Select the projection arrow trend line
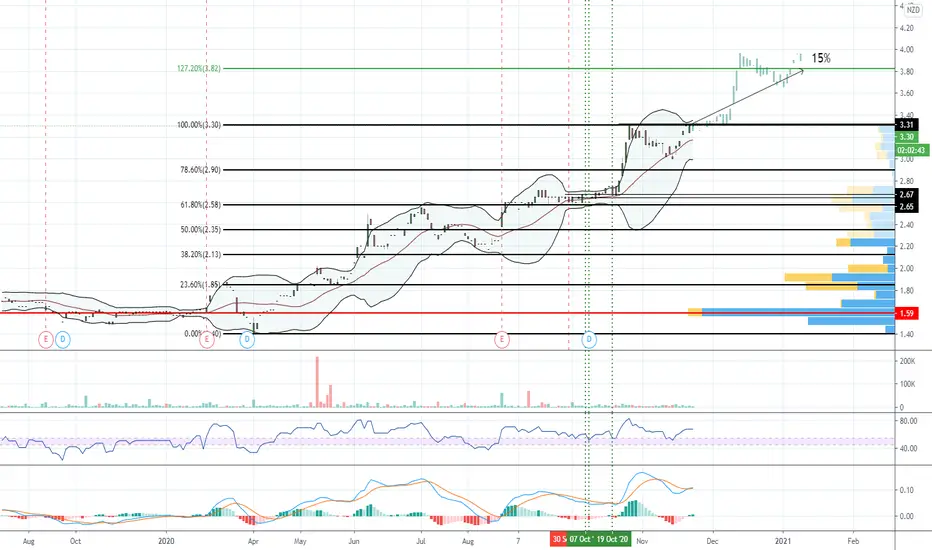This screenshot has width=932, height=550. 748,97
